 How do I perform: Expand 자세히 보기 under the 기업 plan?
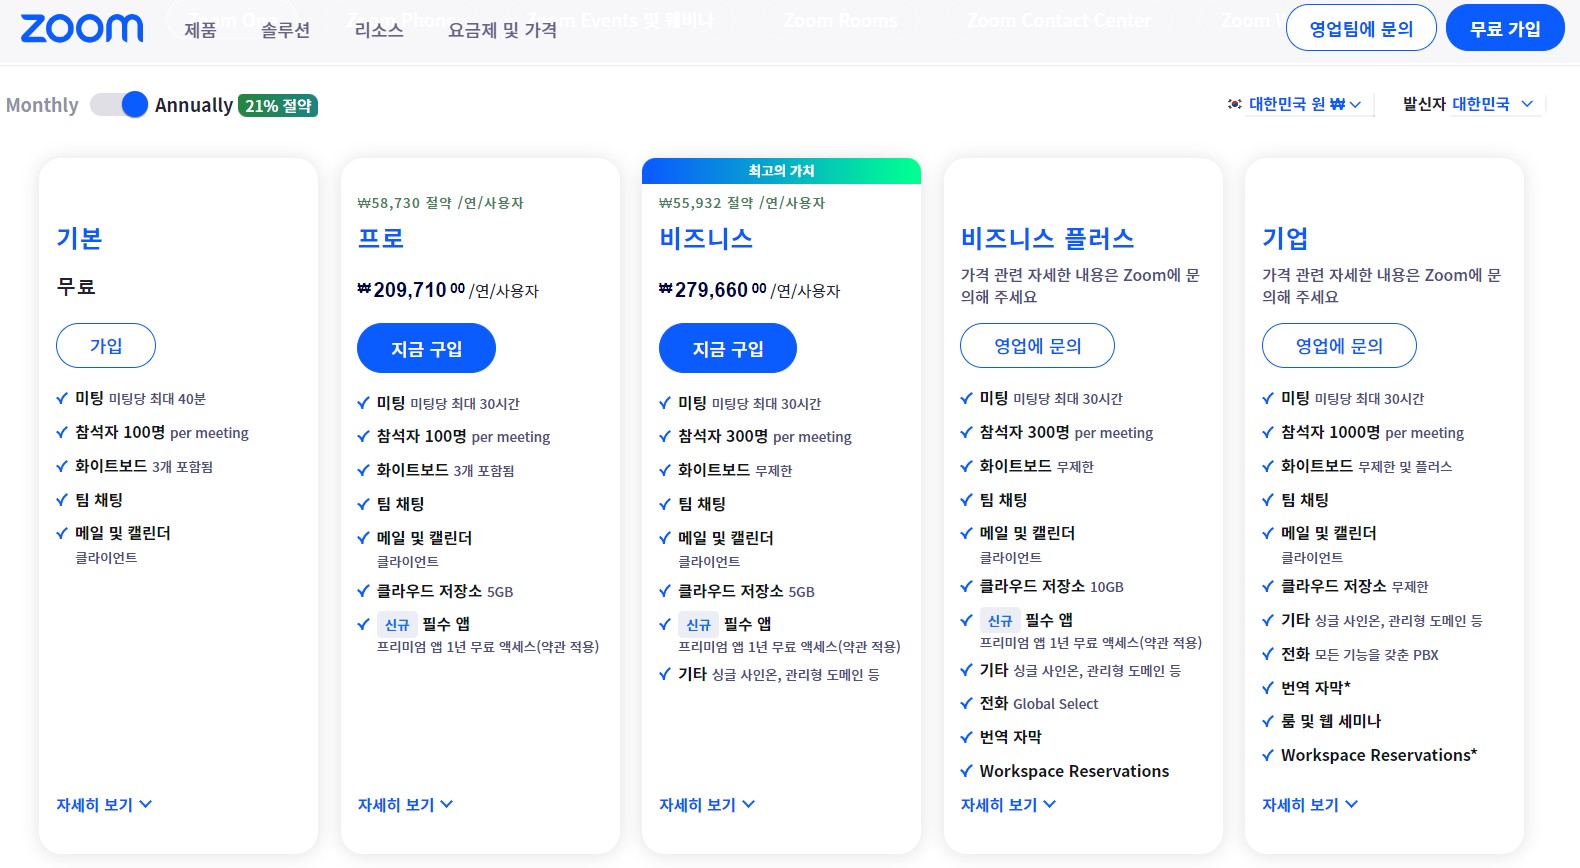(1309, 804)
